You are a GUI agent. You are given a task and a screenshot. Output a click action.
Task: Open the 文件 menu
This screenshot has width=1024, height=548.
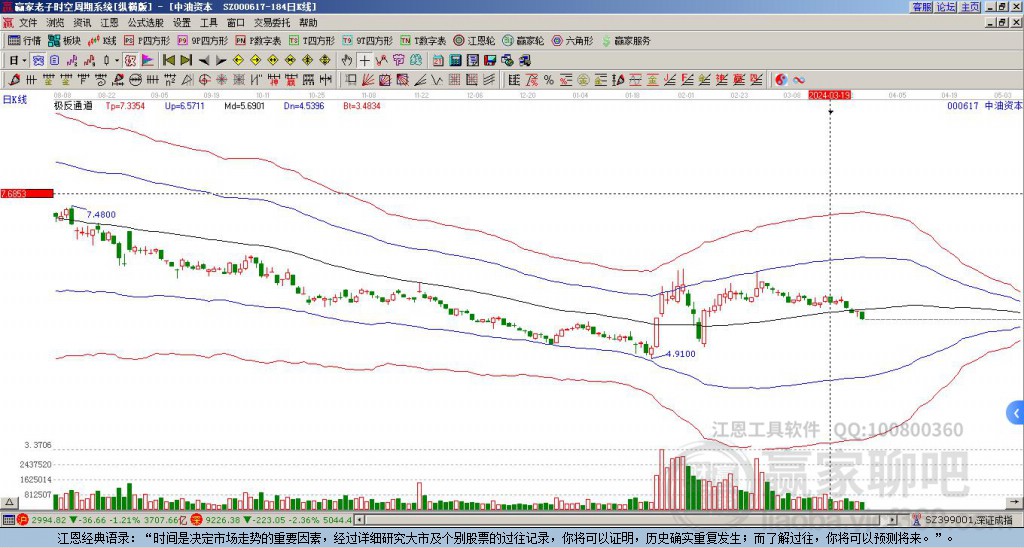28,23
